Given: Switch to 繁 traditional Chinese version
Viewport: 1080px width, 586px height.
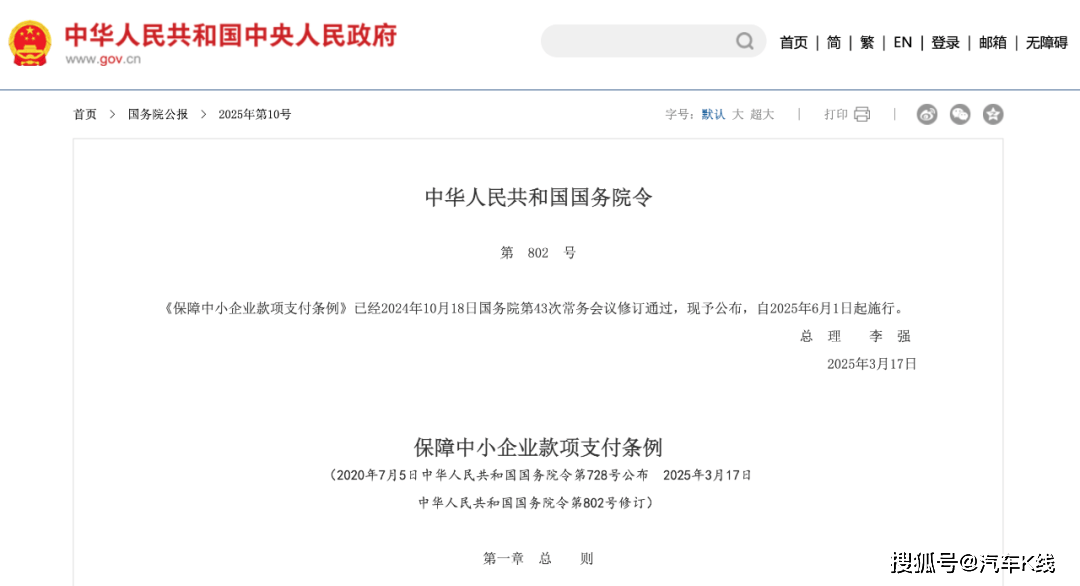Looking at the screenshot, I should point(866,42).
